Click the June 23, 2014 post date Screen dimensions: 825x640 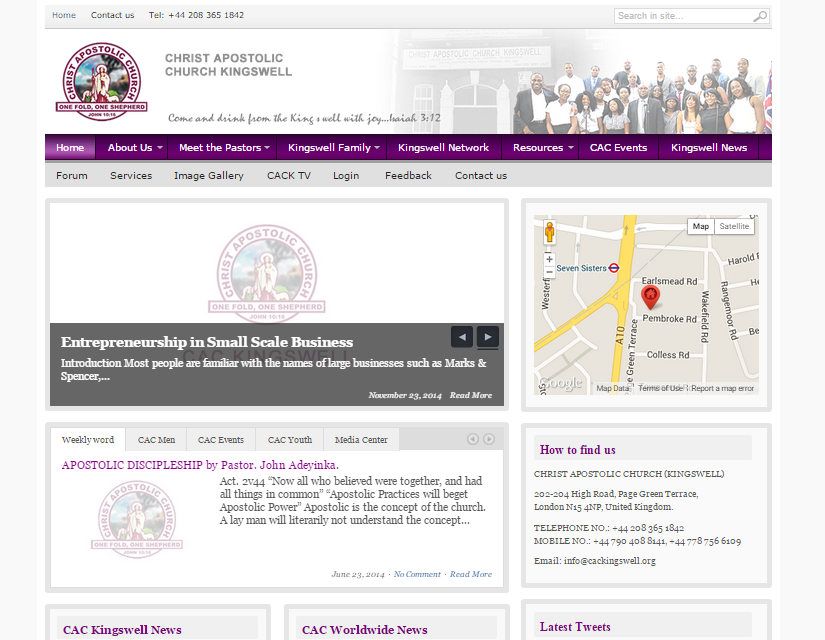[x=358, y=574]
